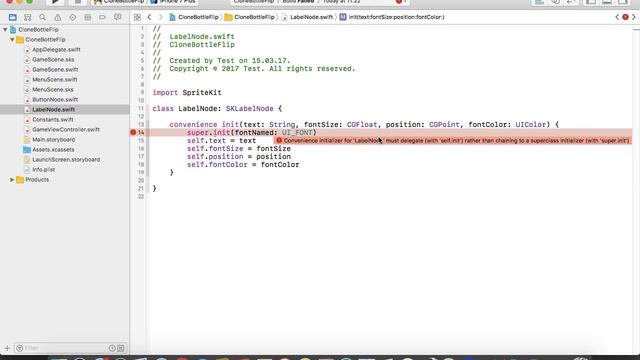Open GameScene.swift file

tap(55, 69)
